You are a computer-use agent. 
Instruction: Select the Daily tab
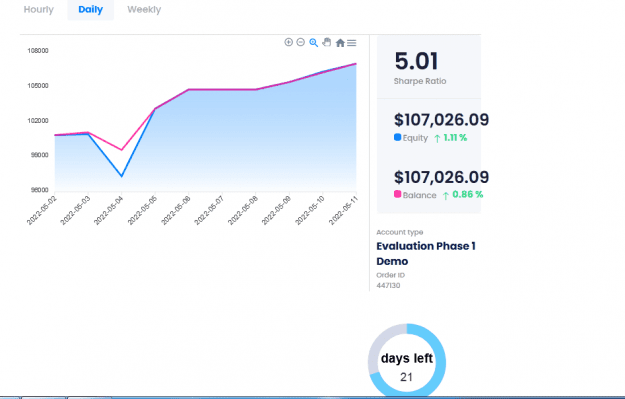tap(90, 10)
